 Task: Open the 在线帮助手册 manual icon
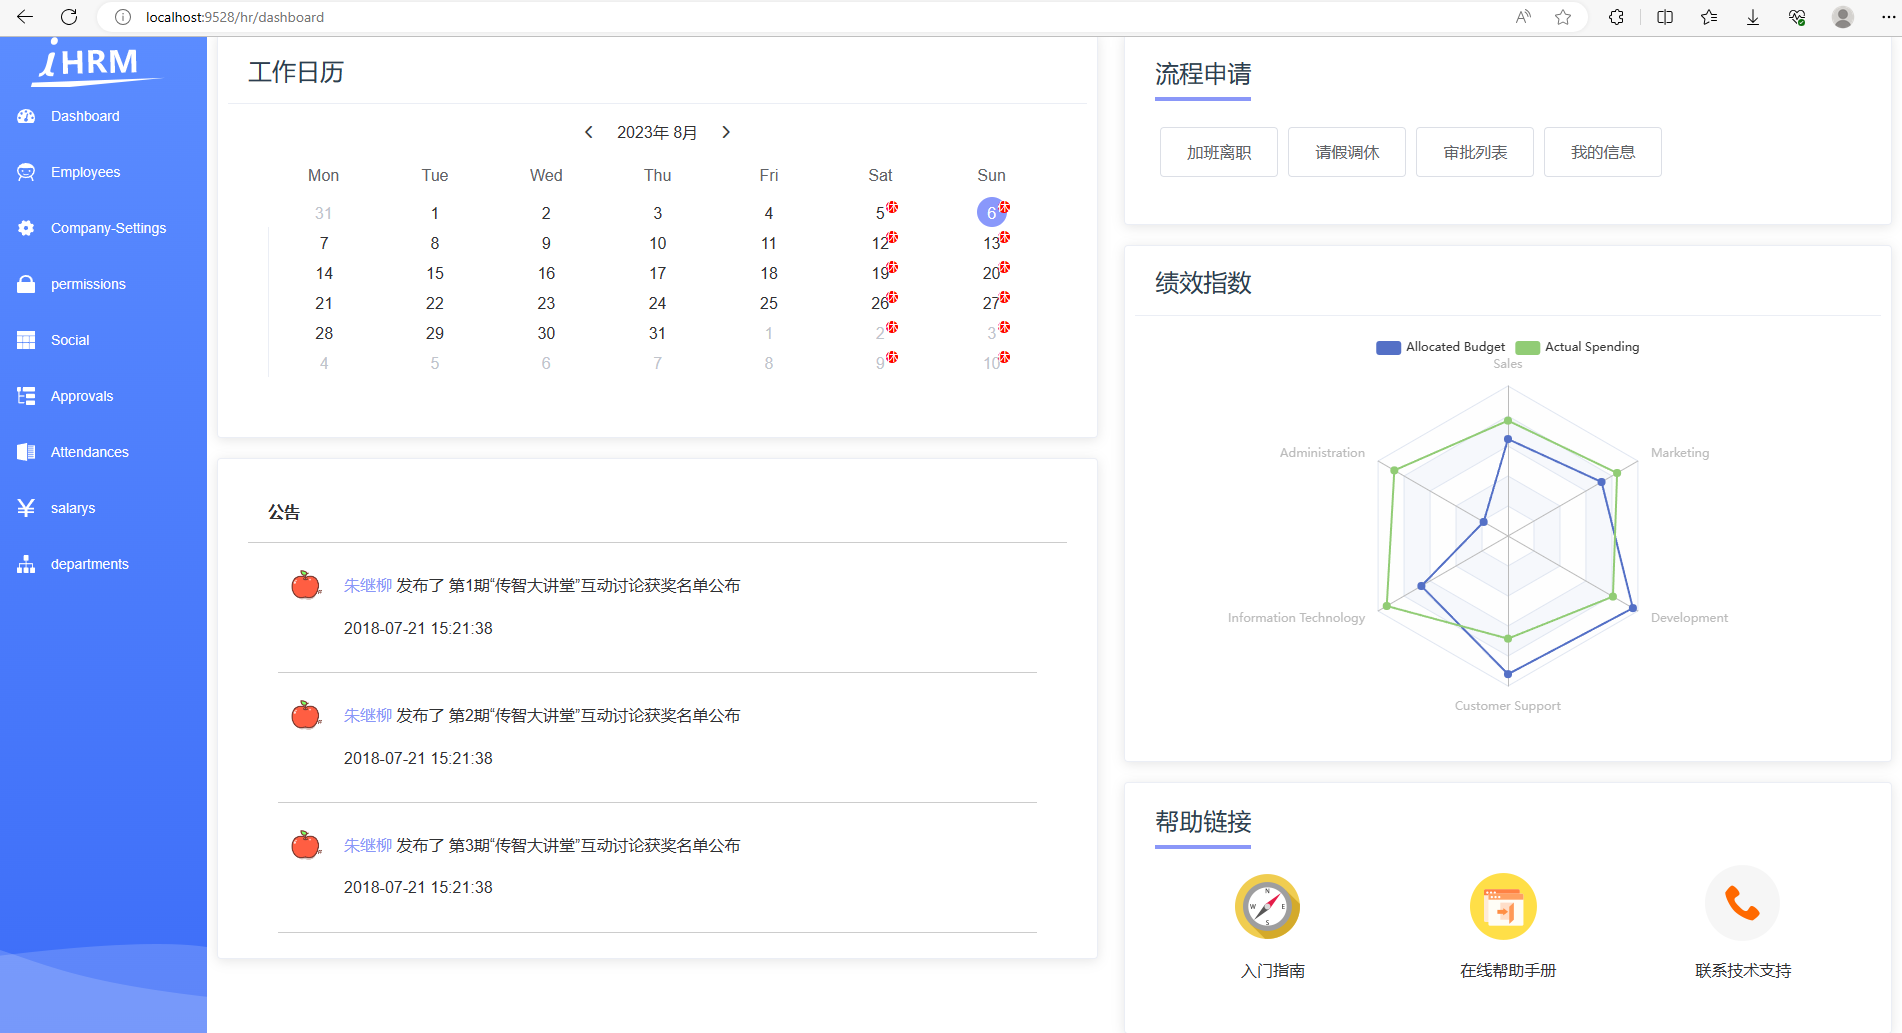pyautogui.click(x=1503, y=907)
